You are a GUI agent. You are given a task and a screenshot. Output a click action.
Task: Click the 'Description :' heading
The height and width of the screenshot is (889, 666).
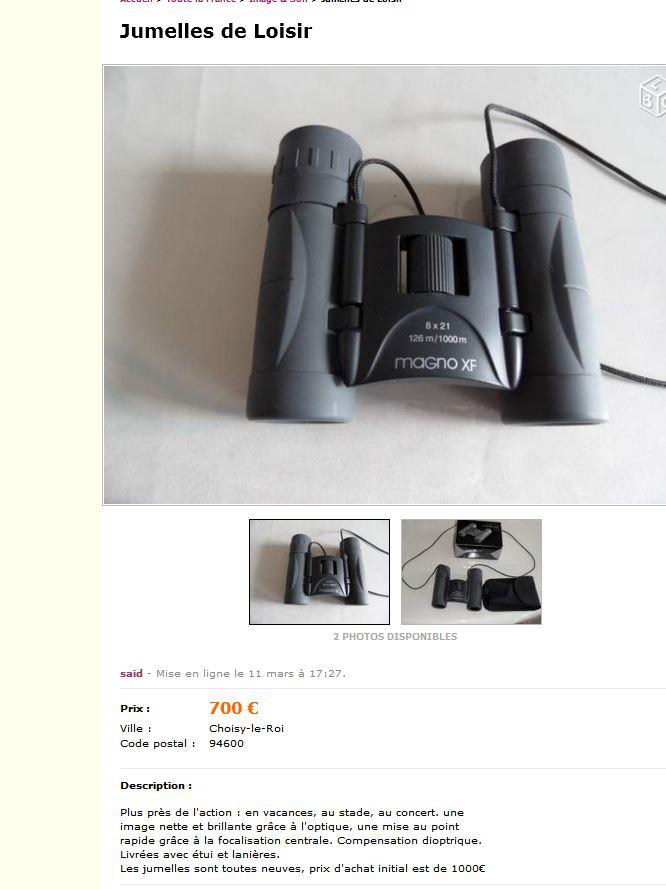pos(156,786)
